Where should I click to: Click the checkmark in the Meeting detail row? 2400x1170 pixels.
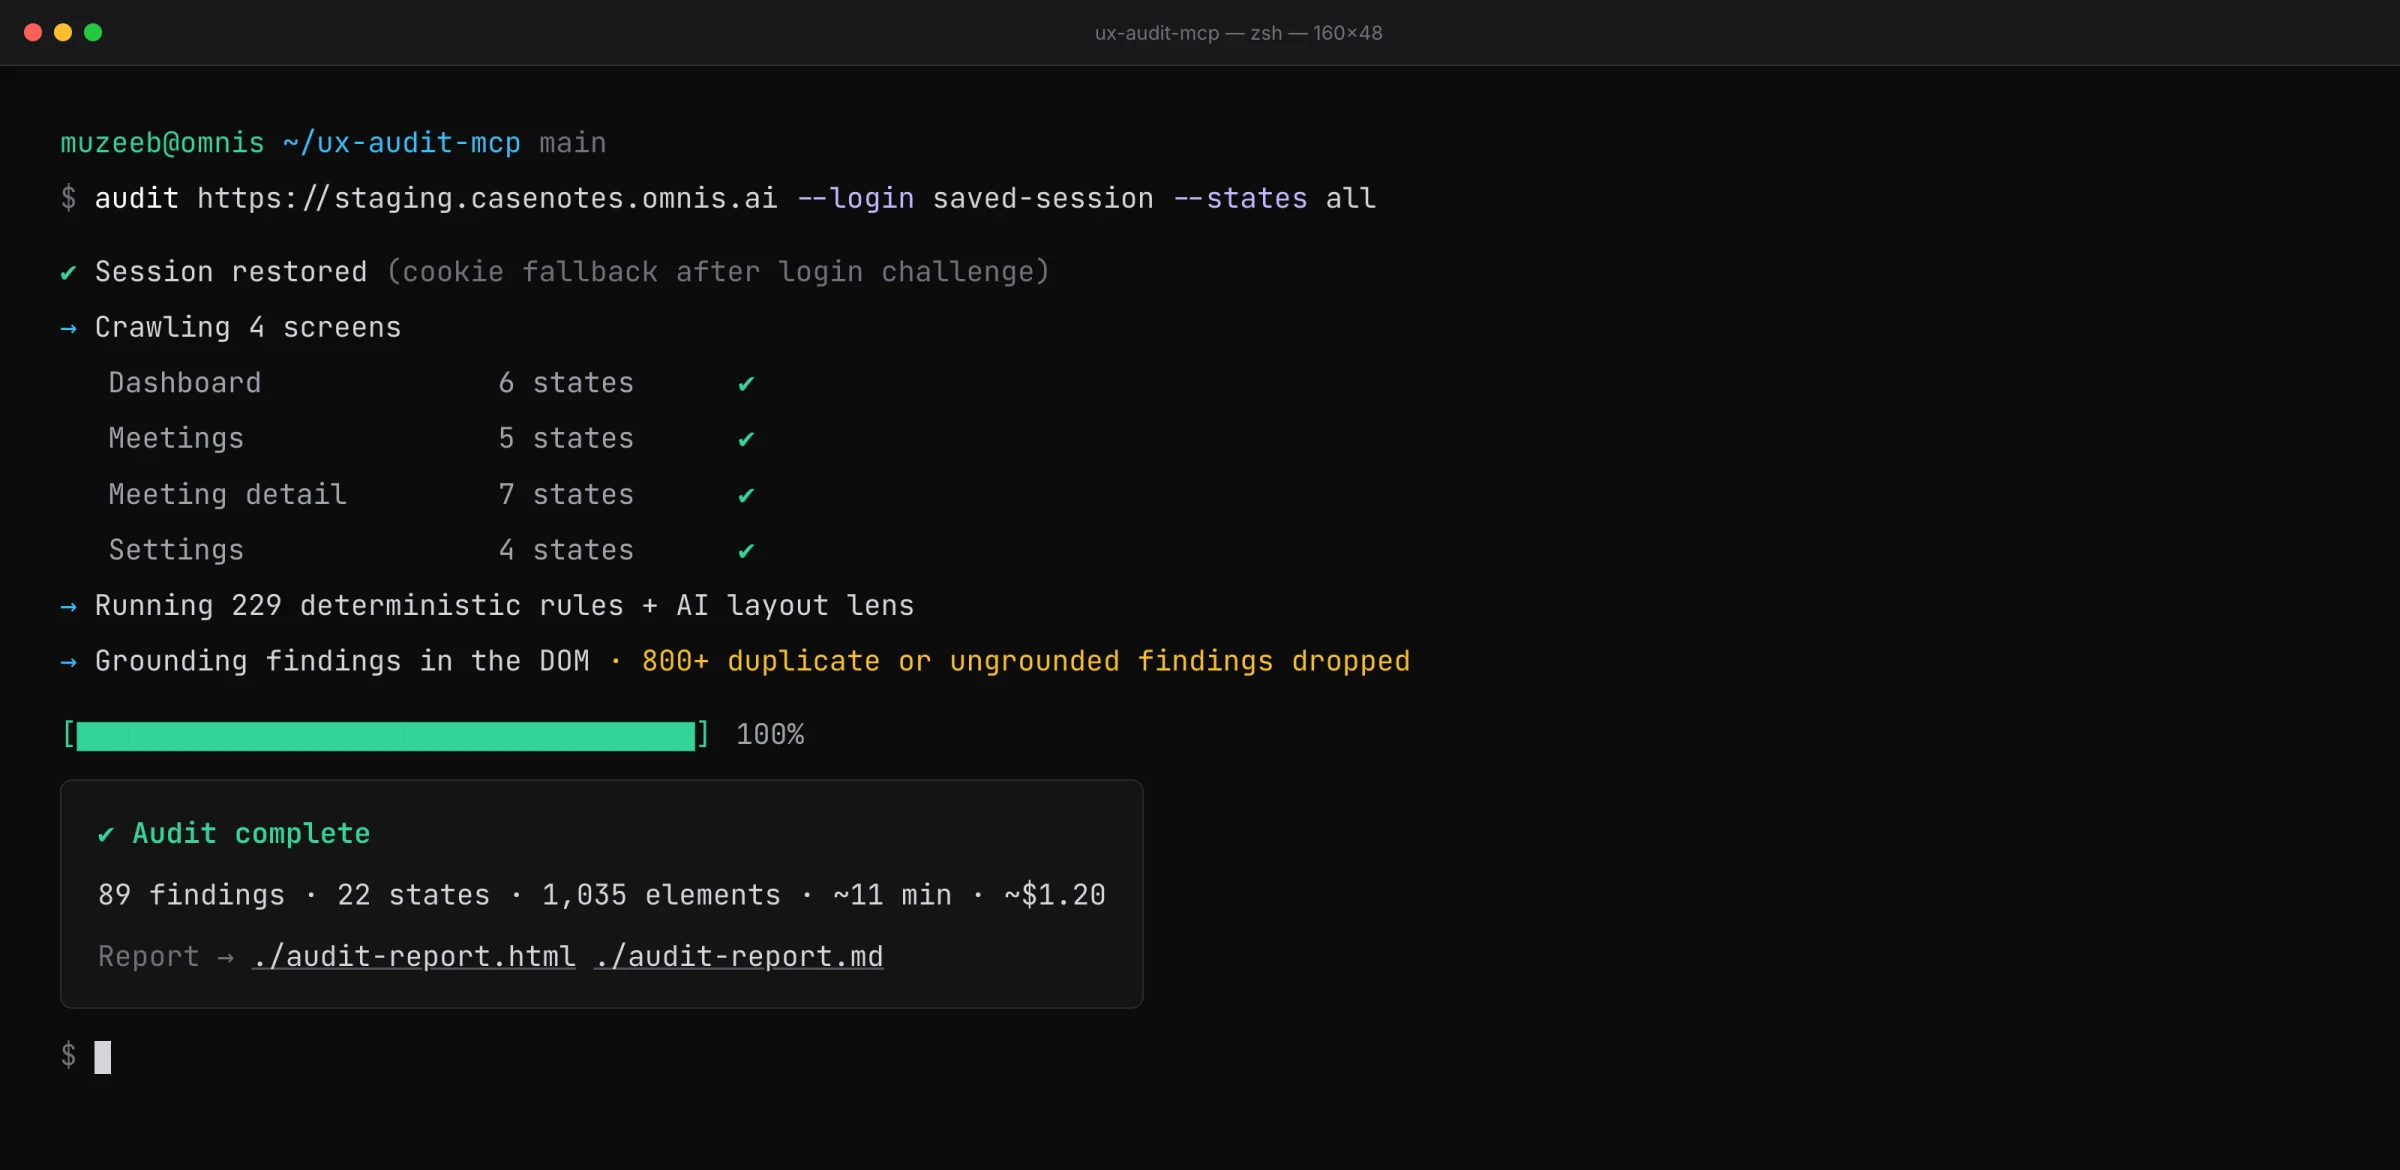(x=746, y=496)
